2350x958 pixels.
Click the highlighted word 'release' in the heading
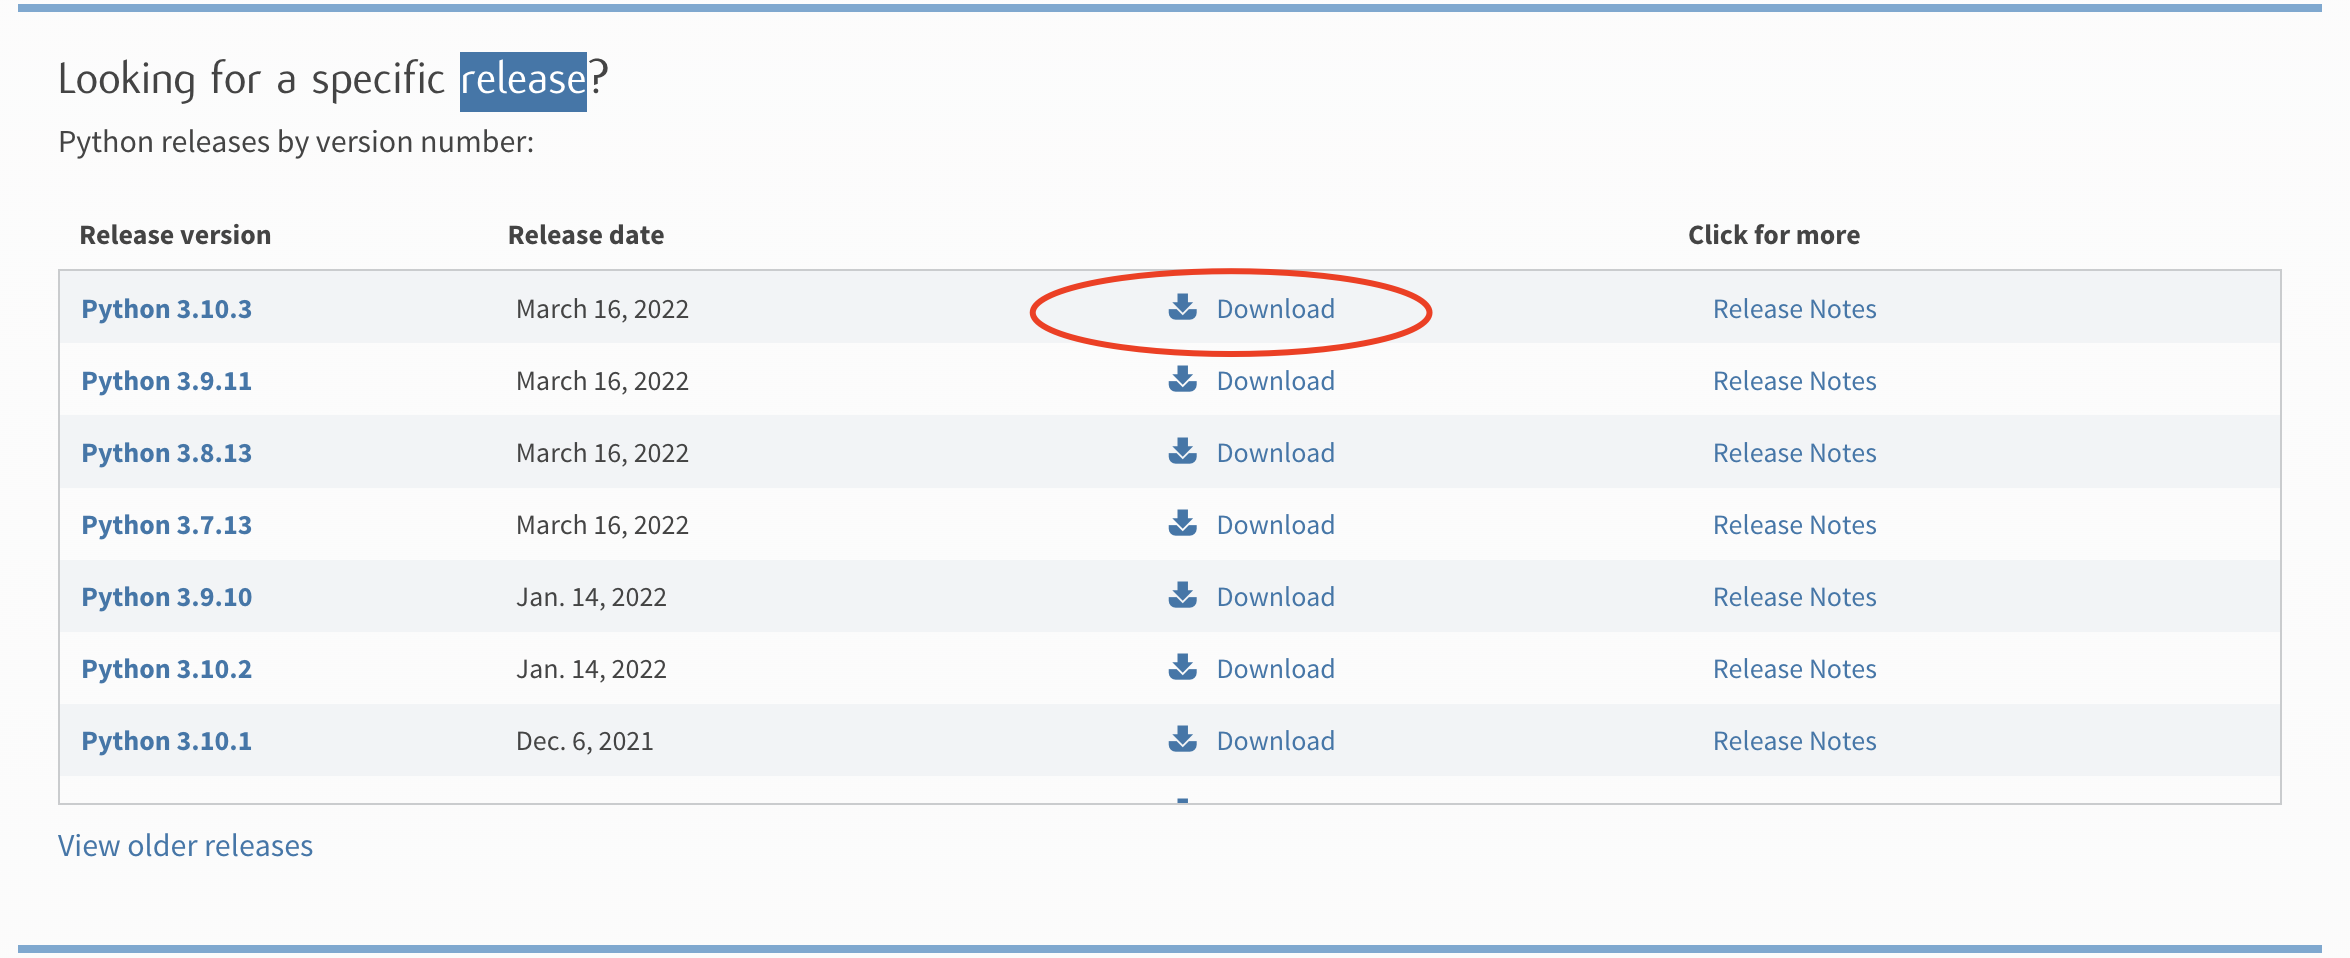[523, 80]
